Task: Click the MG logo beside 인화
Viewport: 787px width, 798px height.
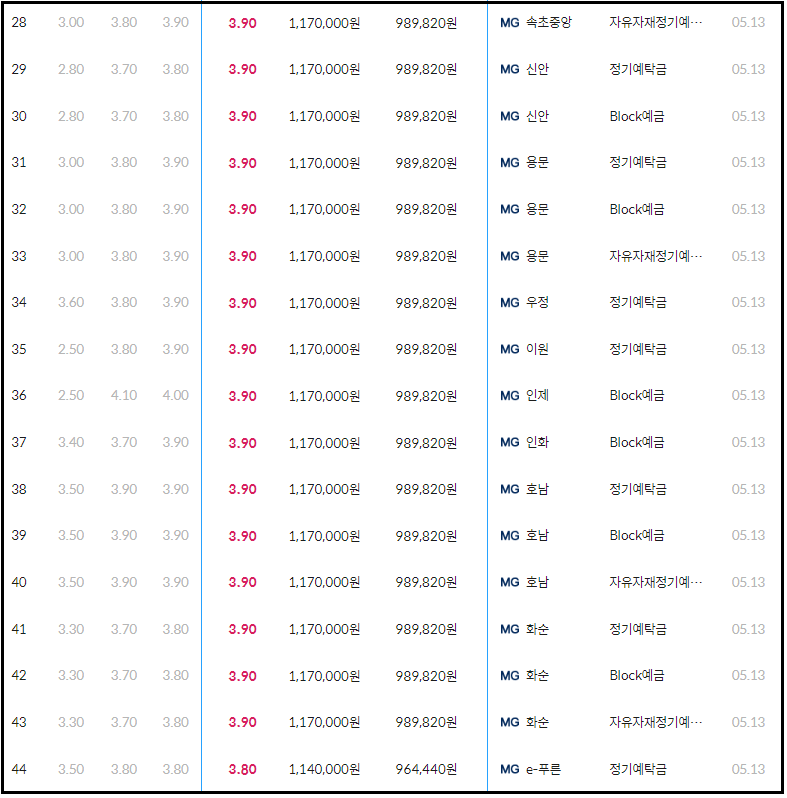Action: coord(510,442)
